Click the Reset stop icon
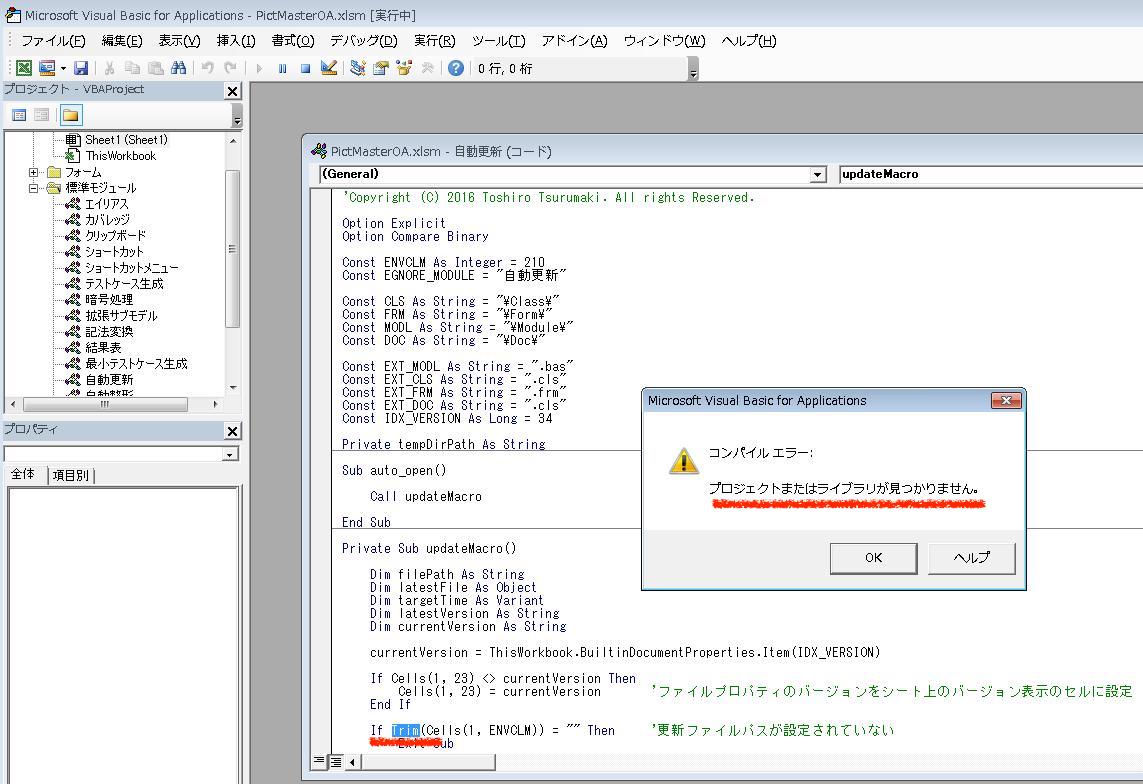The image size is (1143, 784). pos(305,68)
